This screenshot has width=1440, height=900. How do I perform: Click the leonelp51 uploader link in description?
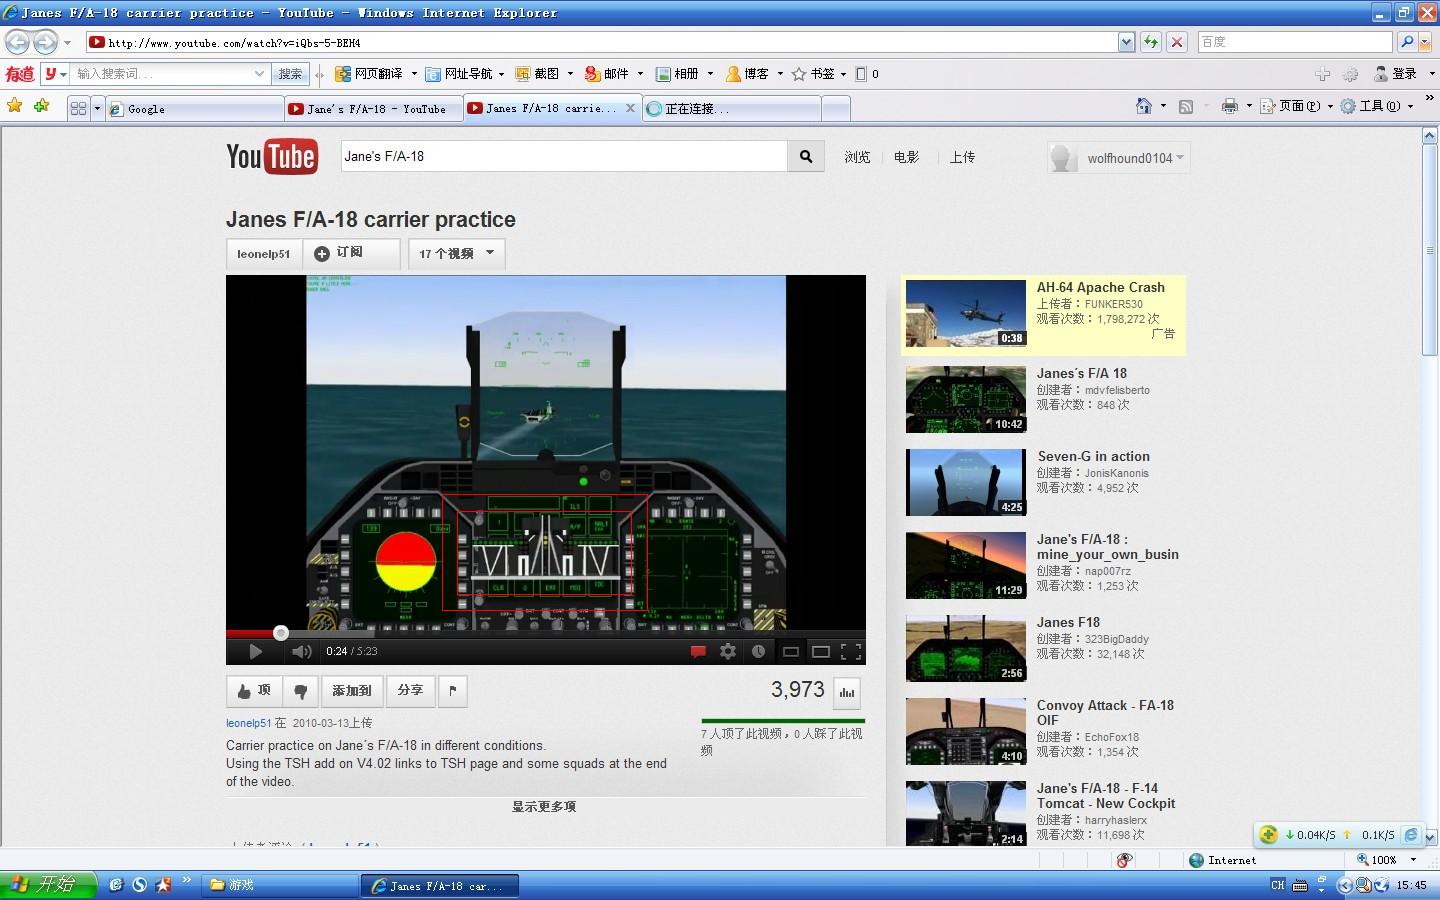click(248, 723)
